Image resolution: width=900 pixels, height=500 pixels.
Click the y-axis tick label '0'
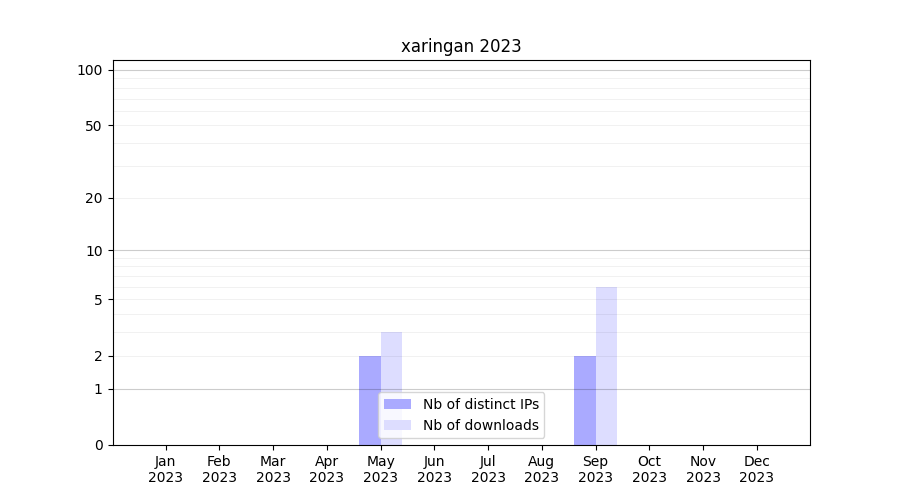[98, 445]
